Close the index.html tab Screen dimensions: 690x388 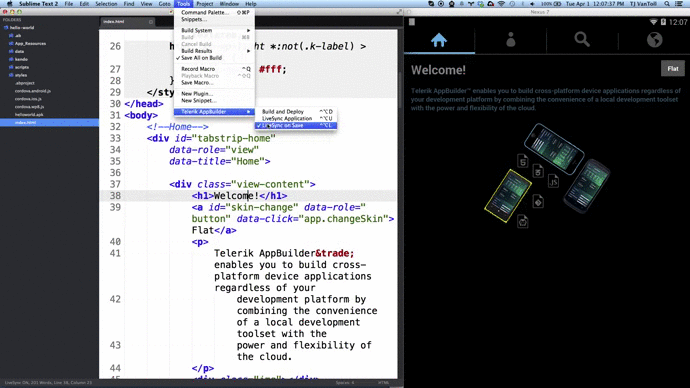tap(150, 22)
